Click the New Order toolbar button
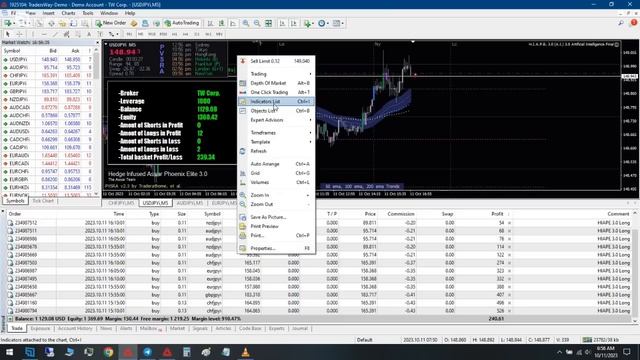 111,23
